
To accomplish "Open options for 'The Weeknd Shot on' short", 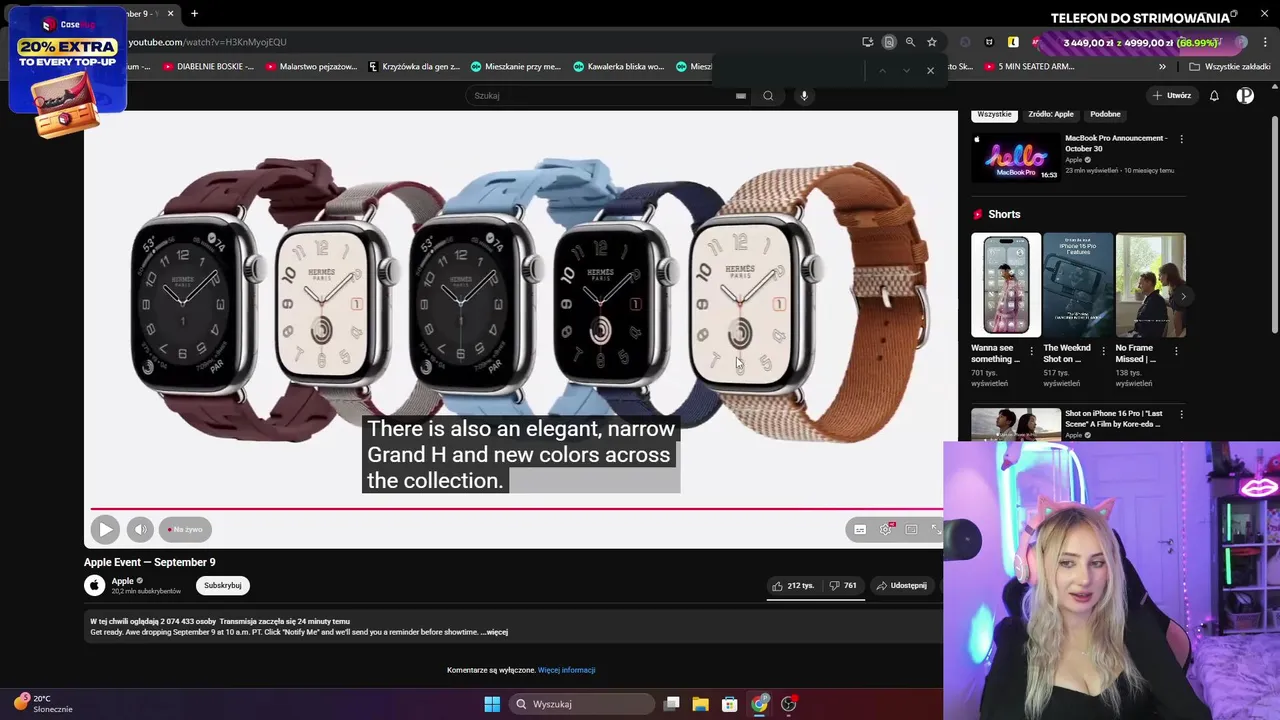I will coord(1103,351).
